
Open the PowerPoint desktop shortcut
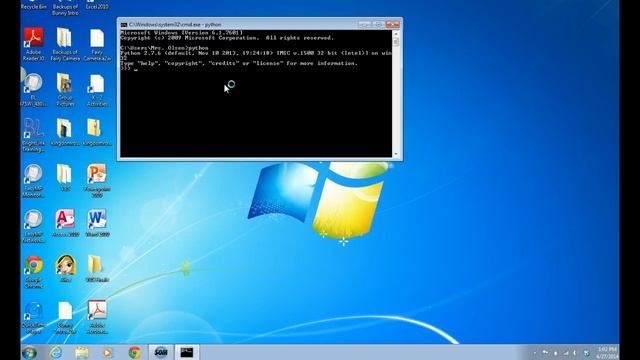pyautogui.click(x=97, y=180)
